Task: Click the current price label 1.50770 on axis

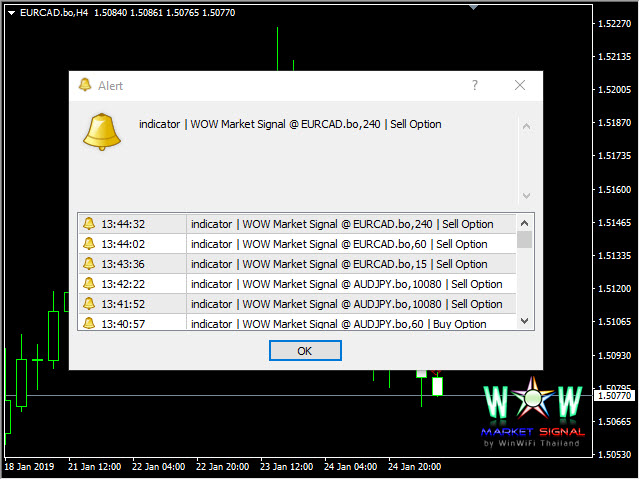Action: pyautogui.click(x=614, y=395)
